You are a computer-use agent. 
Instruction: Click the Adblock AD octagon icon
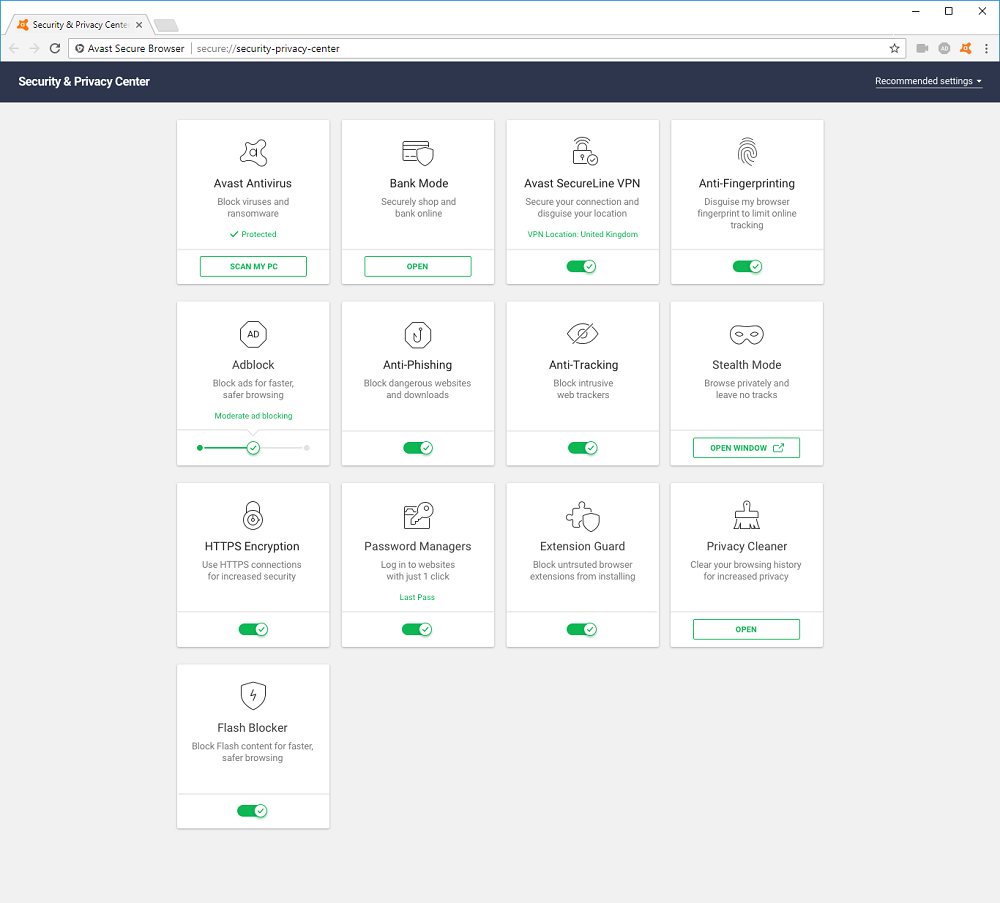click(x=253, y=334)
